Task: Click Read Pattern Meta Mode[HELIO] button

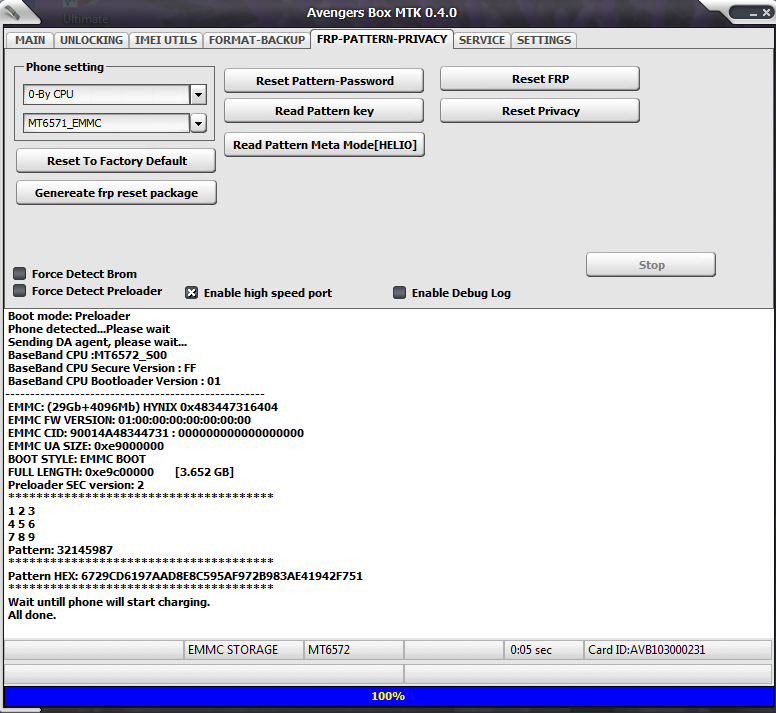Action: pyautogui.click(x=325, y=144)
